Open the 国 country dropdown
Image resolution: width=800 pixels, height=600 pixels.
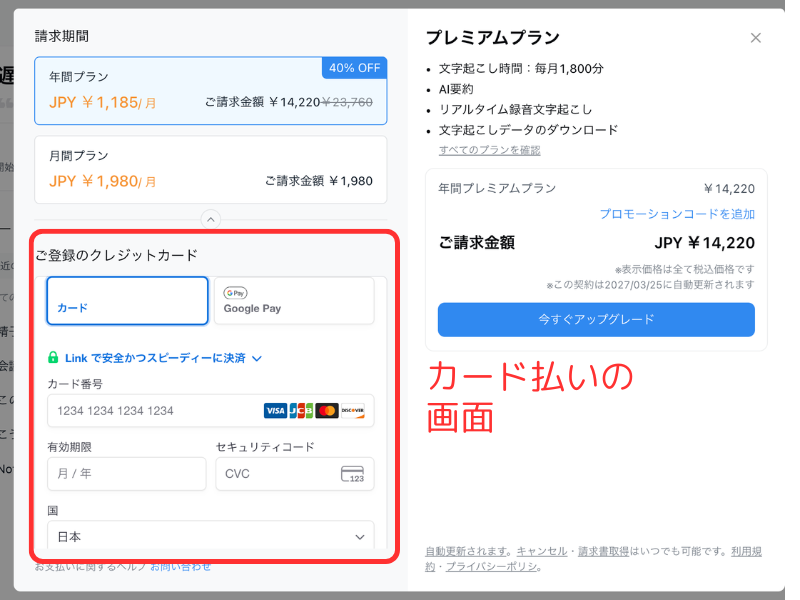click(210, 537)
